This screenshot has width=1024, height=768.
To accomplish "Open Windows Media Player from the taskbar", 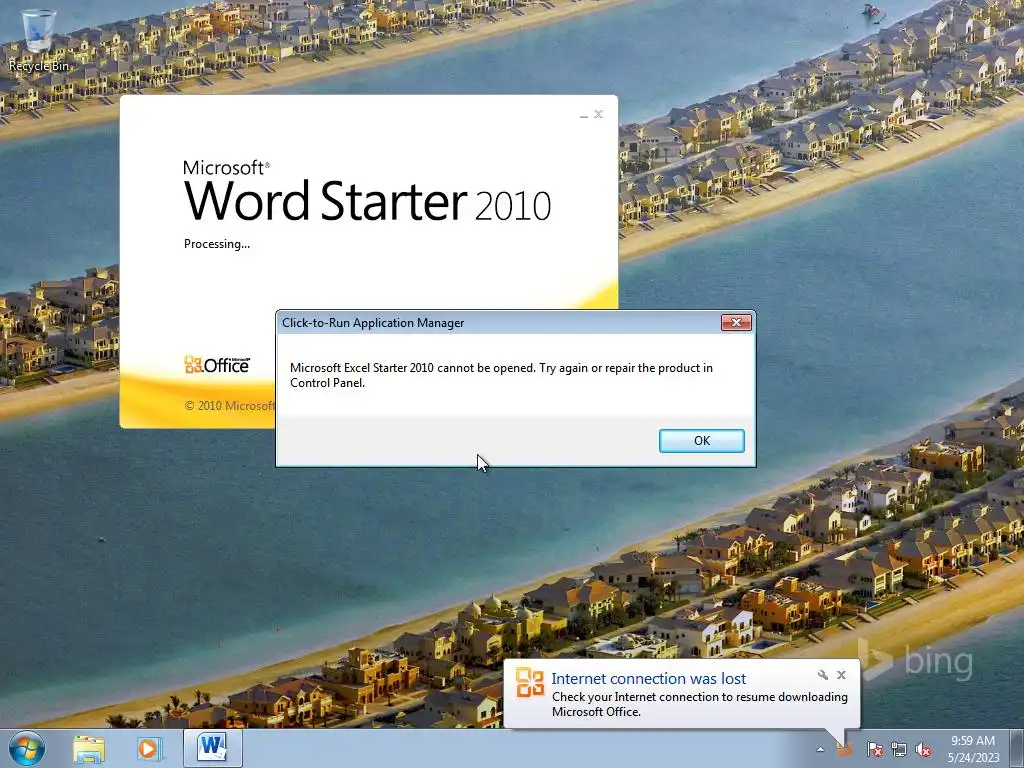I will click(149, 748).
